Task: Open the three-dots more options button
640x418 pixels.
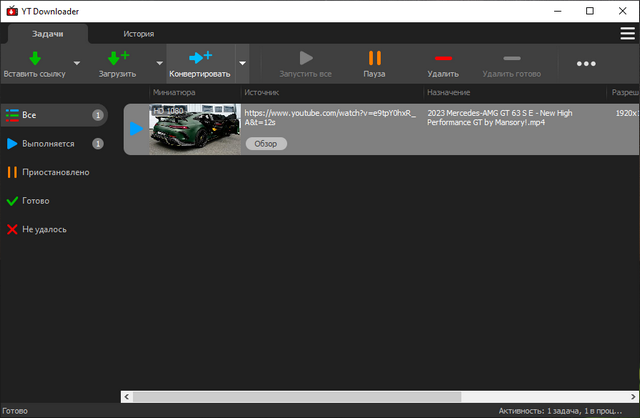Action: 586,64
